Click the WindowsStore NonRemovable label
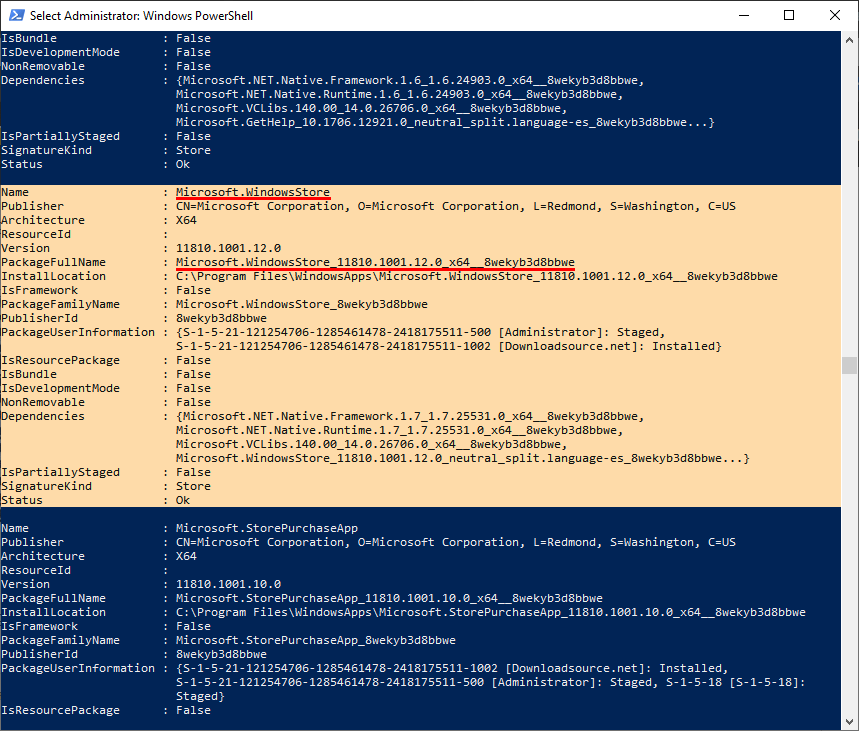The width and height of the screenshot is (859, 731). click(43, 402)
